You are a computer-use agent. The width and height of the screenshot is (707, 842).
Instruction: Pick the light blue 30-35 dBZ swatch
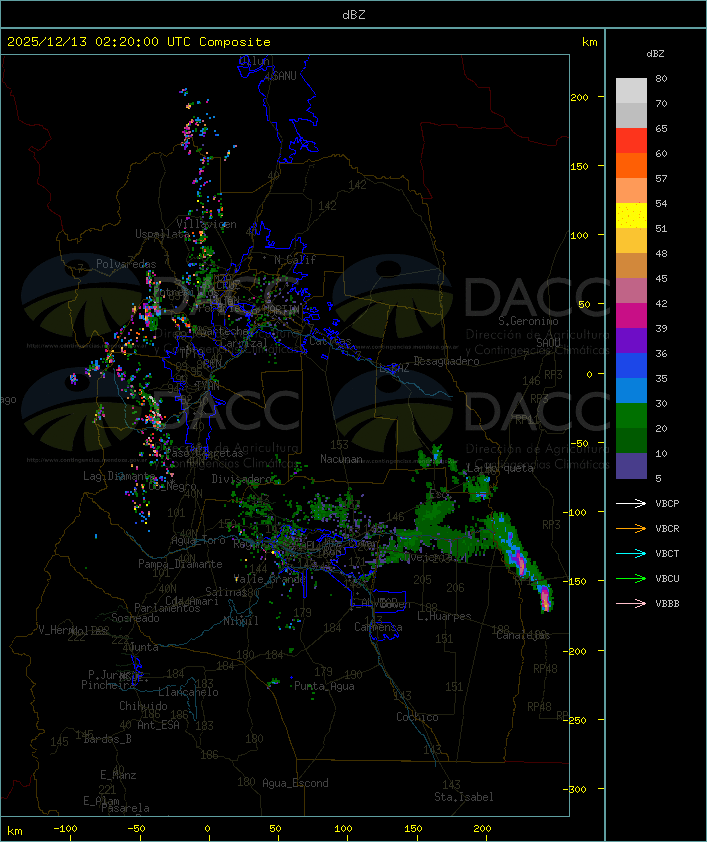click(631, 391)
